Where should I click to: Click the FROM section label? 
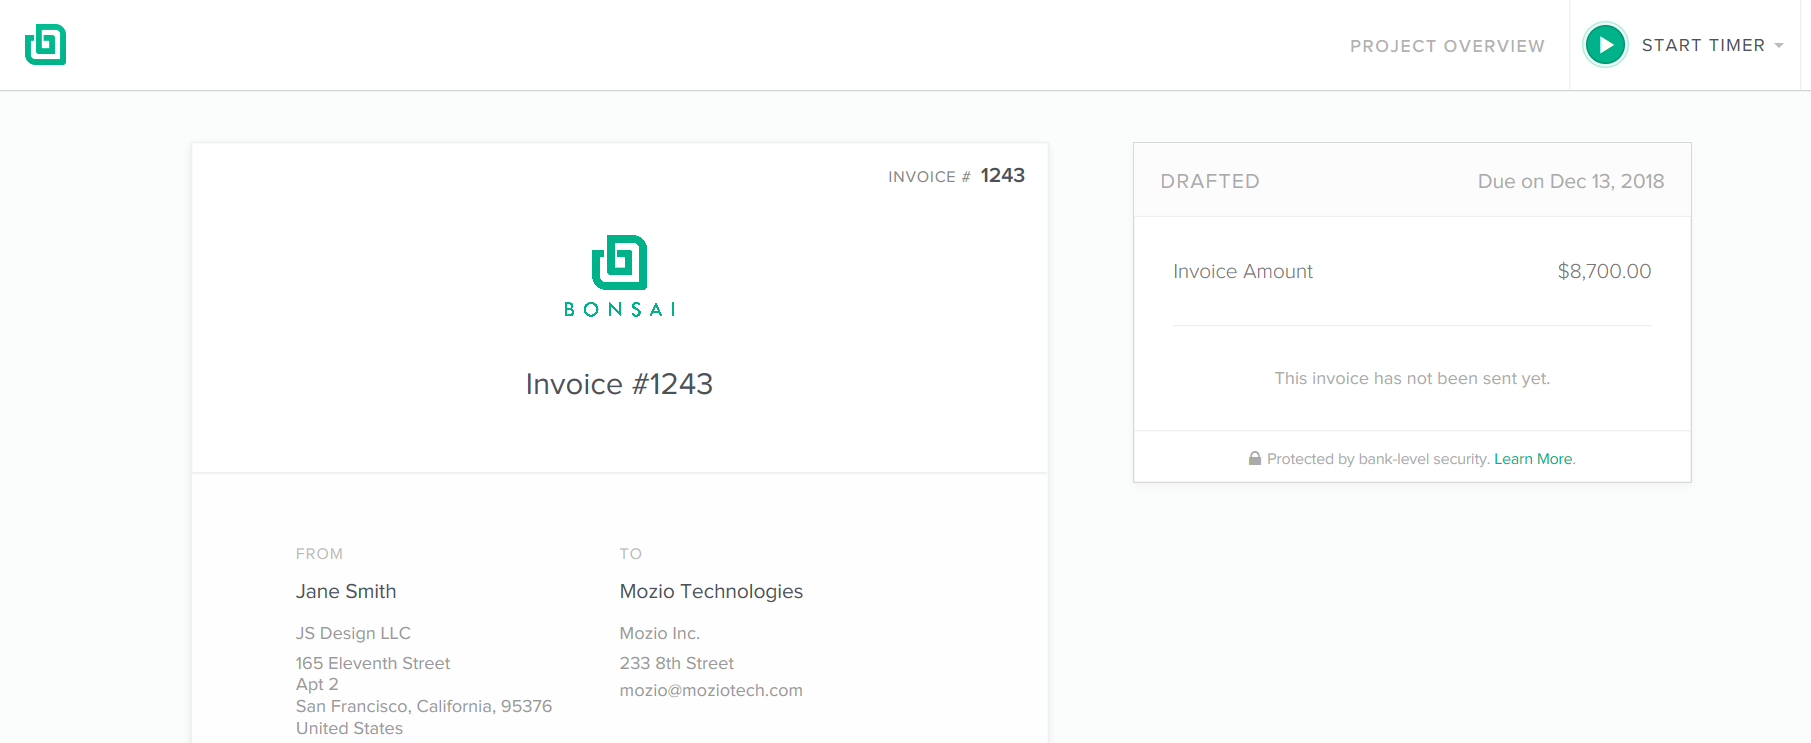(x=319, y=554)
